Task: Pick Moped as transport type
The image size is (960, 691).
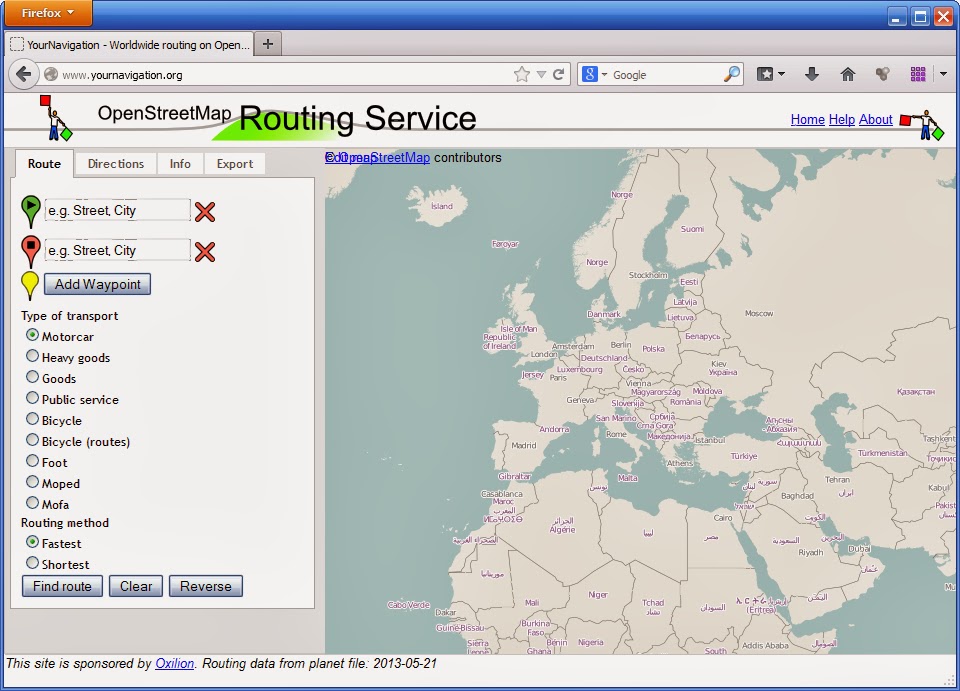Action: (32, 482)
